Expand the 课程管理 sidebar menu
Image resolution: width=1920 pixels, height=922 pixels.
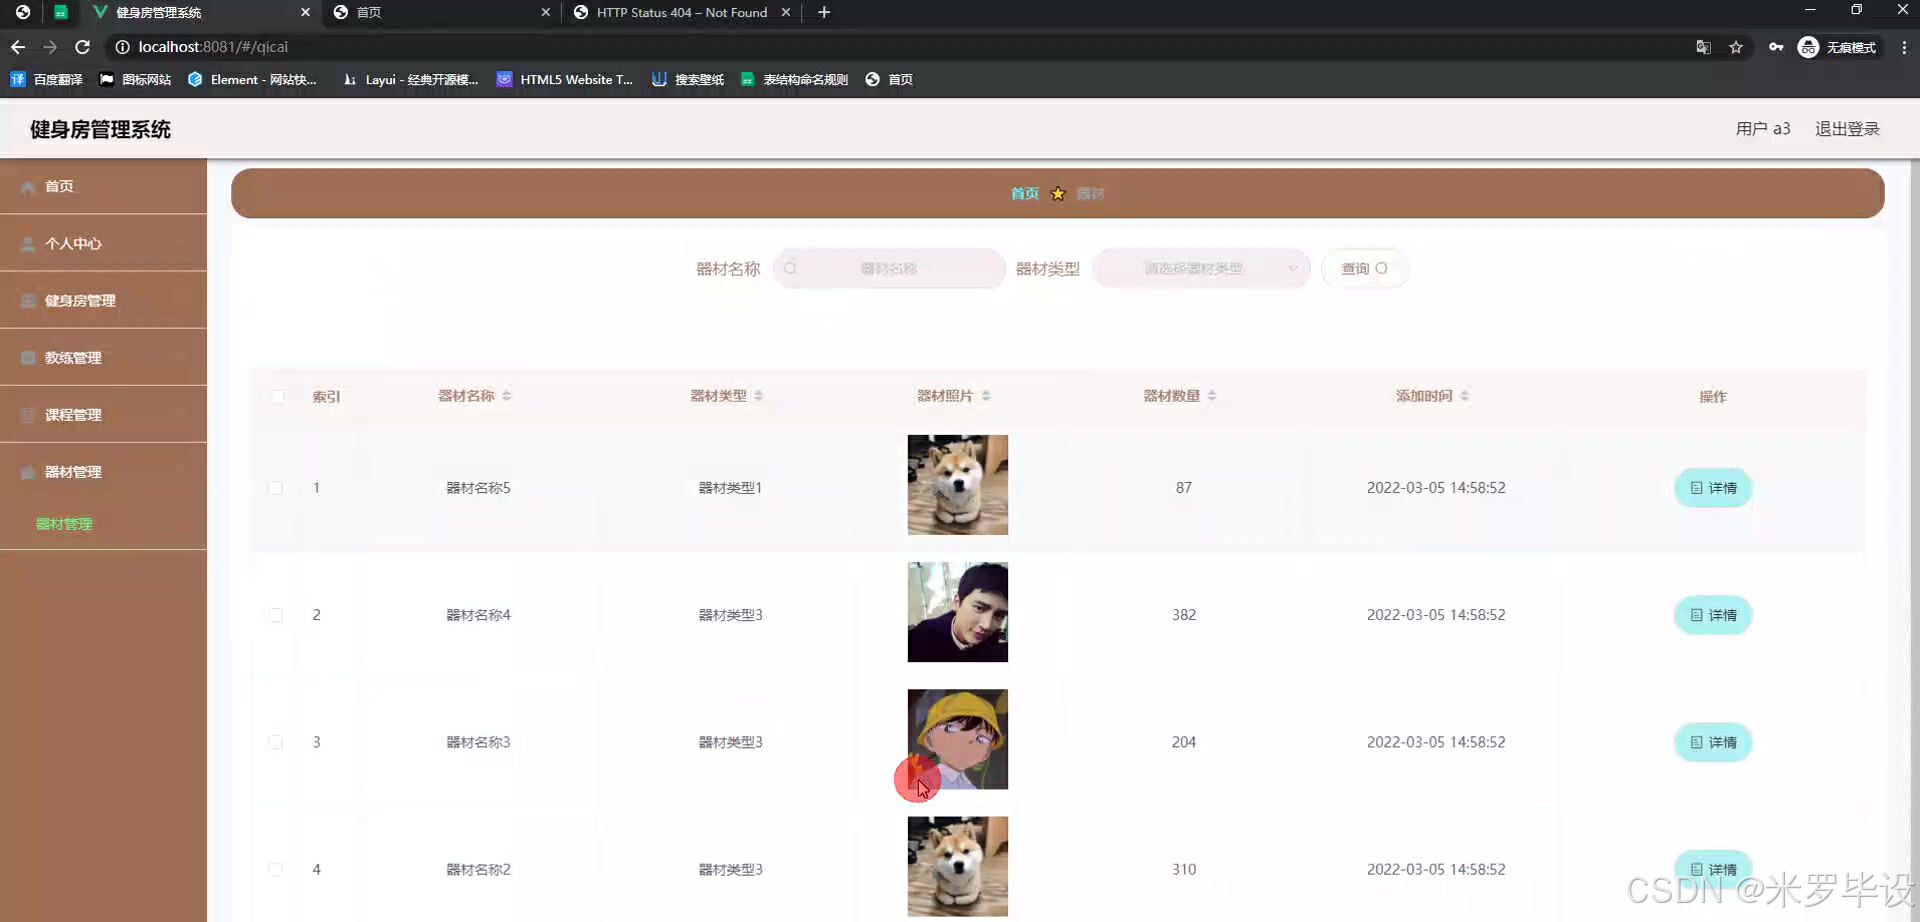click(x=103, y=414)
